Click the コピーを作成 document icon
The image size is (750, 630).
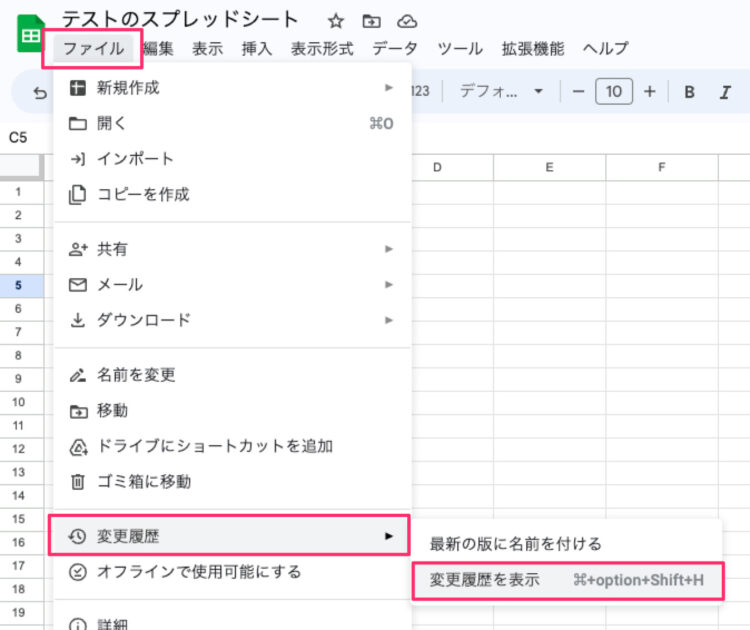(x=77, y=195)
